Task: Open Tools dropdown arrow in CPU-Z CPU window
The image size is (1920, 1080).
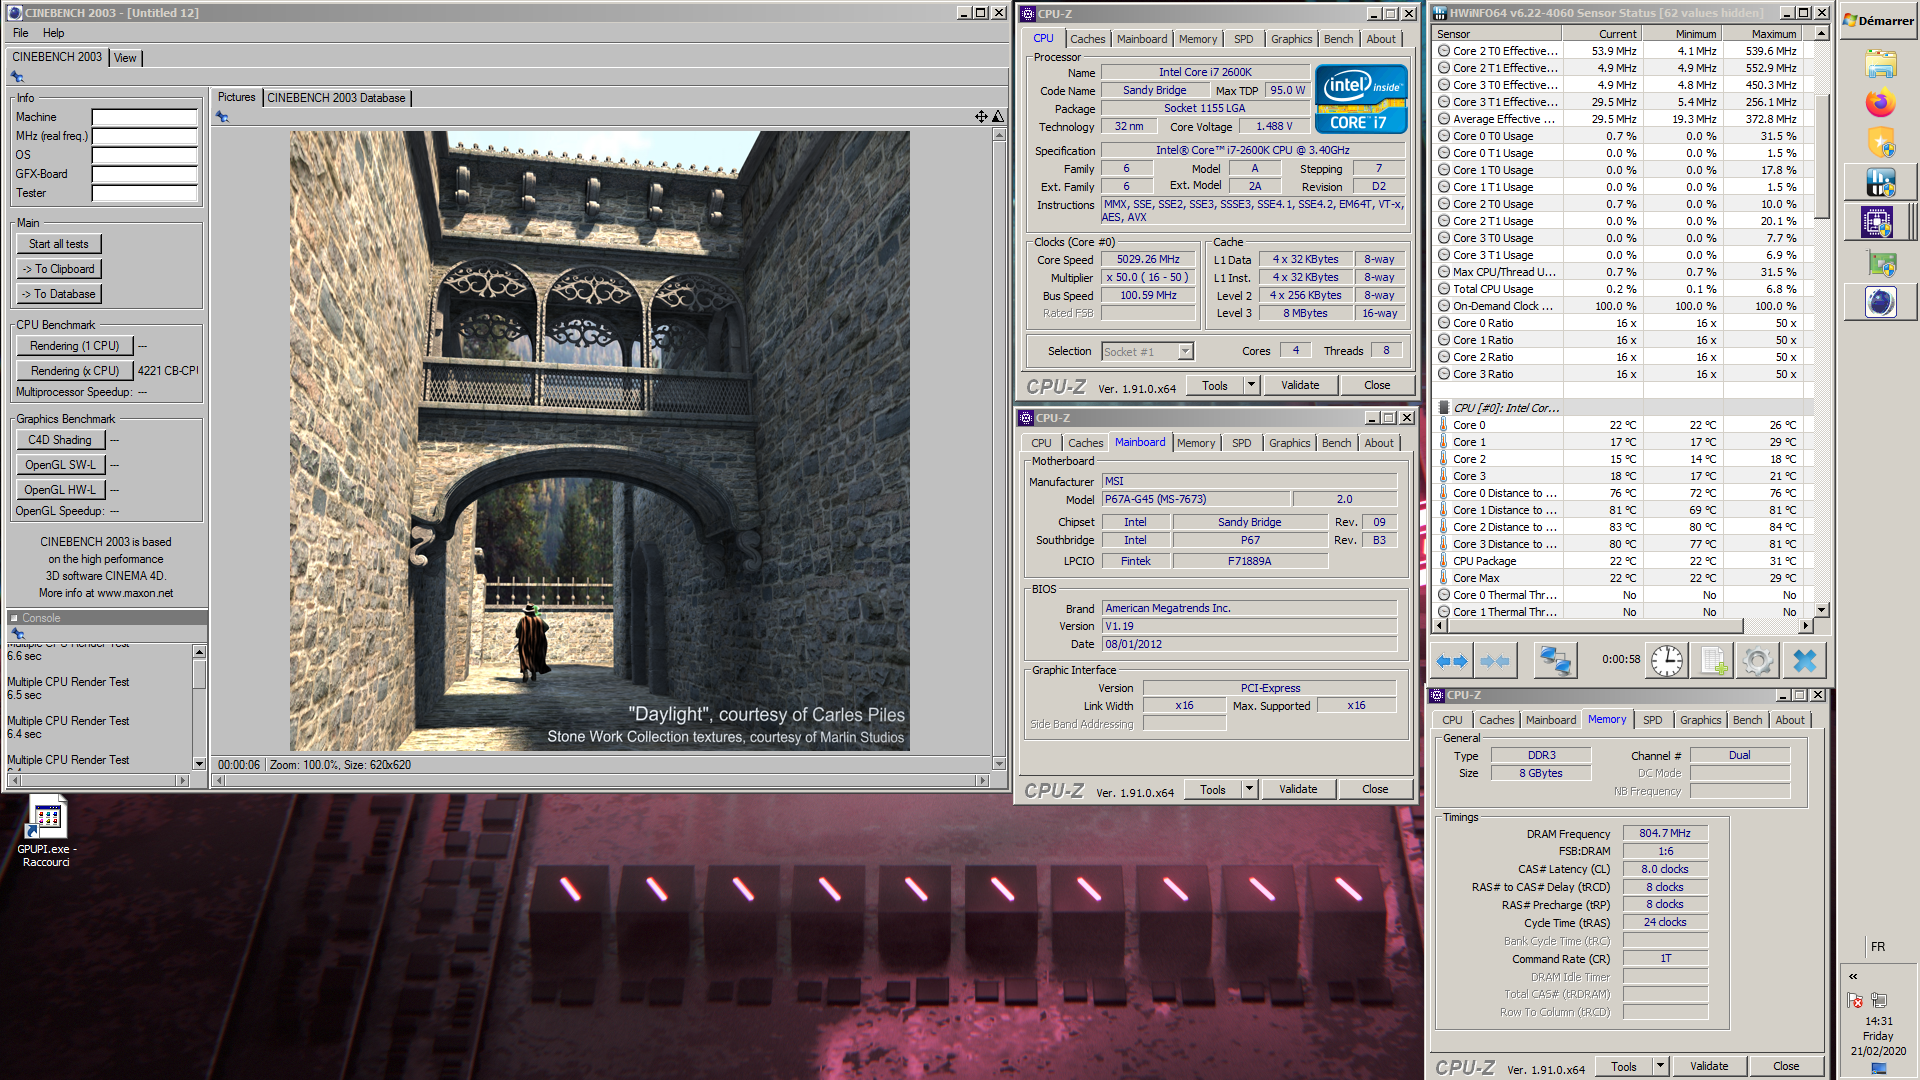Action: click(1250, 385)
